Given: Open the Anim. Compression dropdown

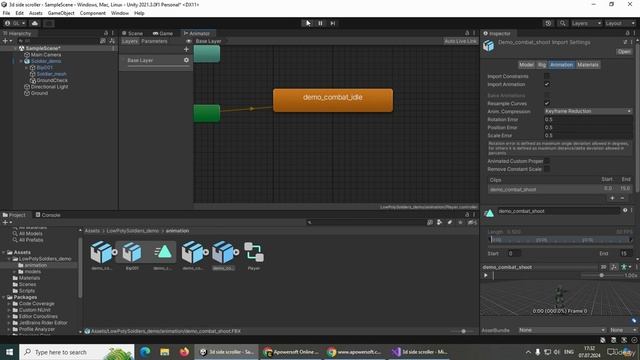Looking at the screenshot, I should point(588,111).
